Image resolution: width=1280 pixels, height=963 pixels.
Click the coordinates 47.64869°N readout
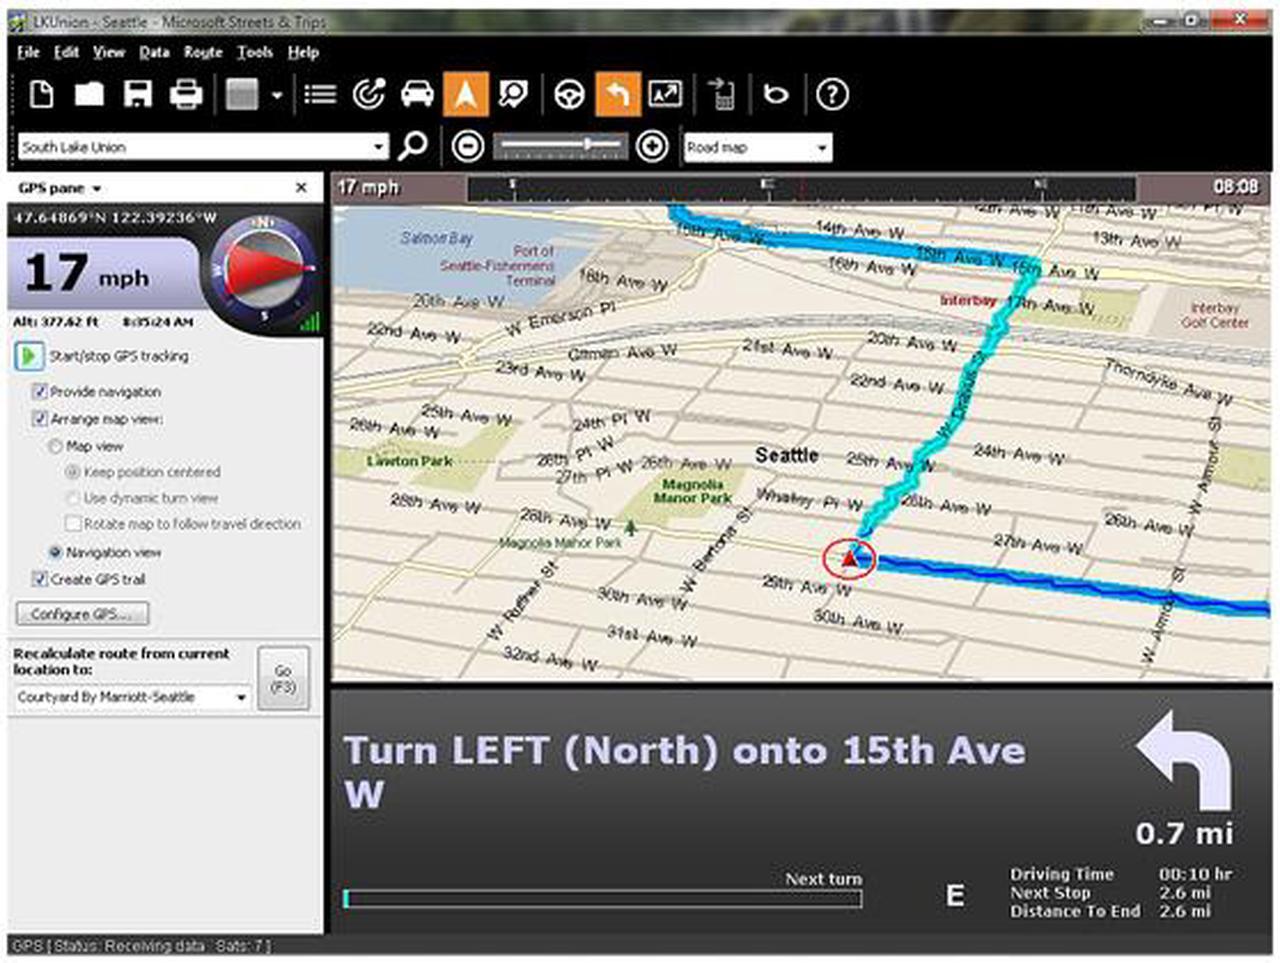(x=115, y=217)
